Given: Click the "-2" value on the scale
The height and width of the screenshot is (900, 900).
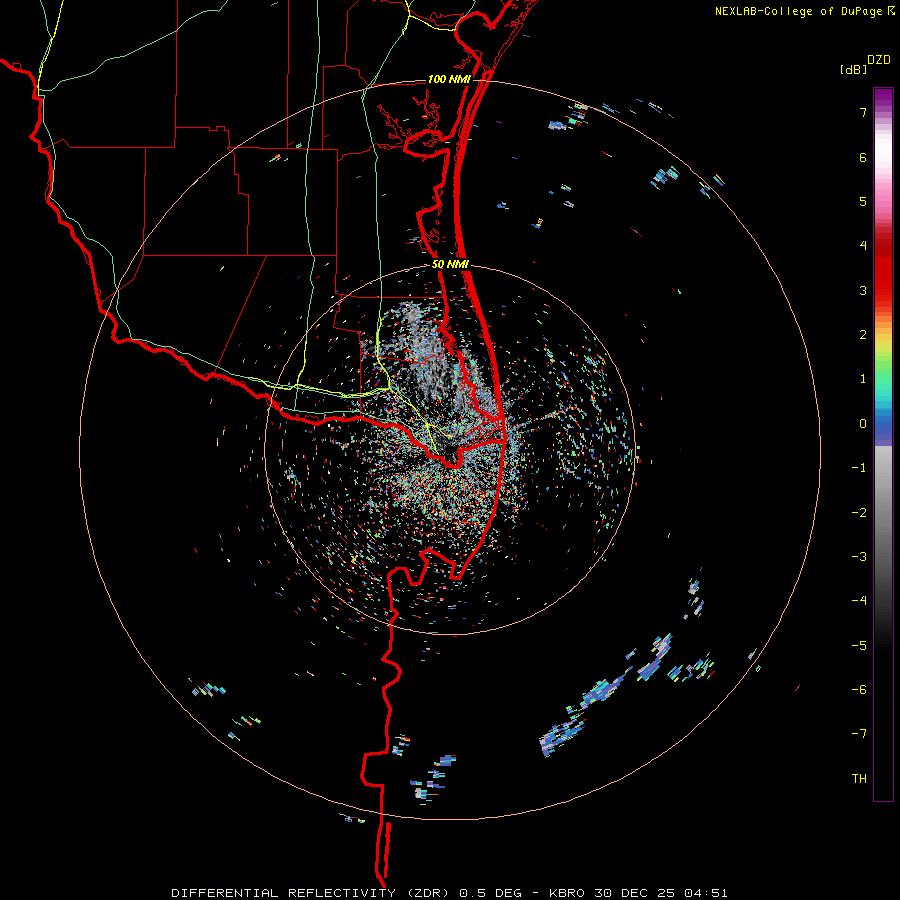Looking at the screenshot, I should (859, 513).
